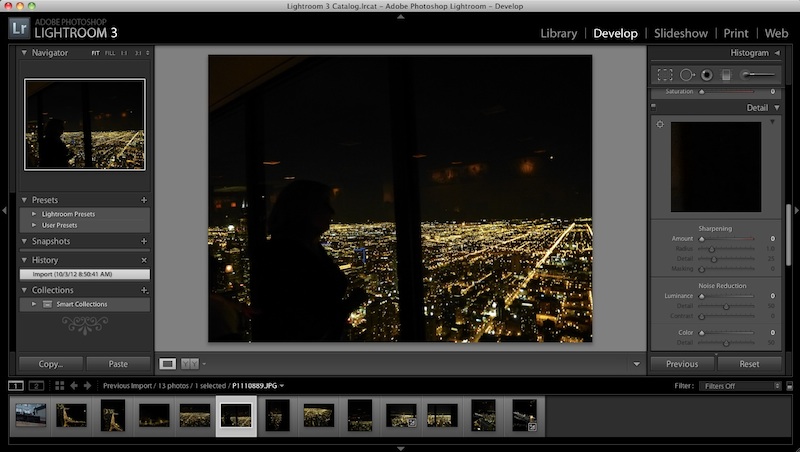Click the Detail target adjustment picker icon
Image resolution: width=800 pixels, height=452 pixels.
point(660,124)
